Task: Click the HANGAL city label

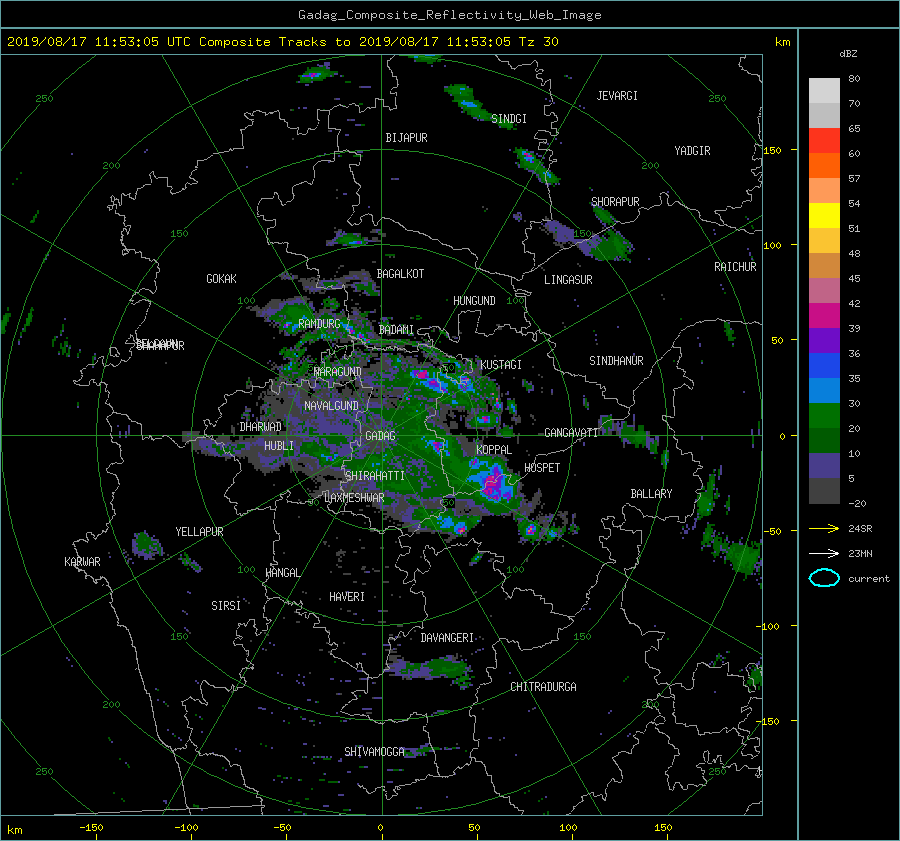Action: click(283, 573)
